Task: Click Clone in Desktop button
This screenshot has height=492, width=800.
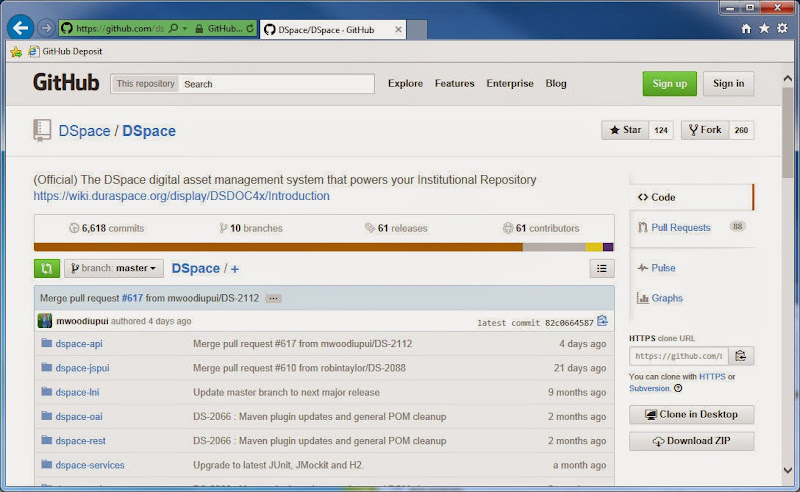Action: (691, 414)
